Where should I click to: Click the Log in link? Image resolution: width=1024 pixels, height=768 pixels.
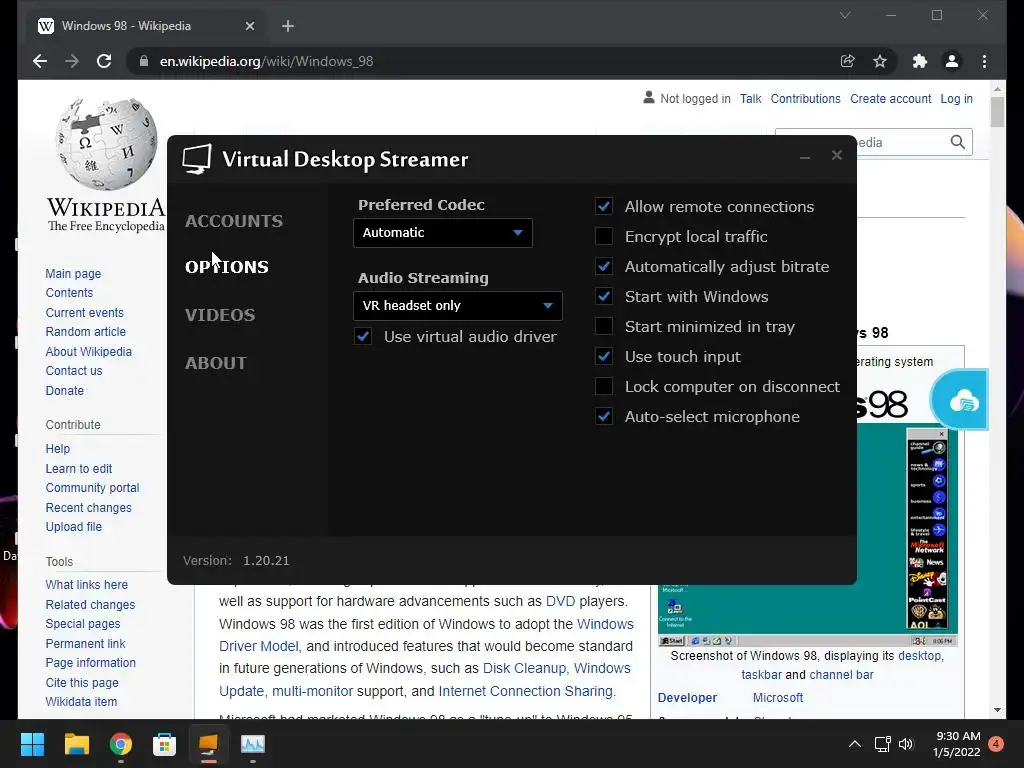click(956, 99)
